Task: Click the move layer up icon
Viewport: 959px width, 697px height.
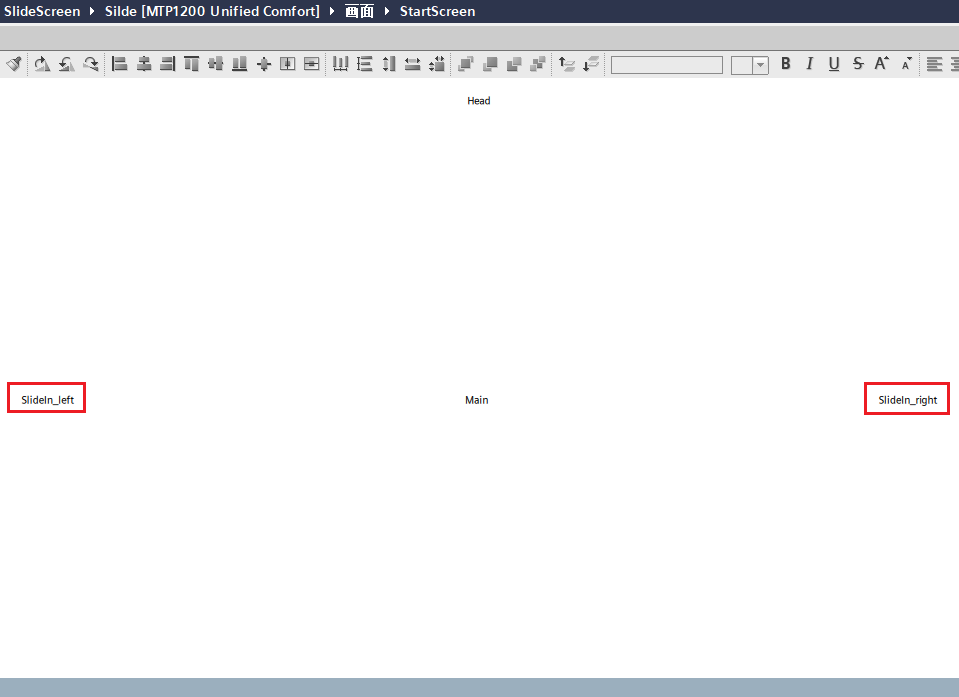Action: tap(566, 64)
